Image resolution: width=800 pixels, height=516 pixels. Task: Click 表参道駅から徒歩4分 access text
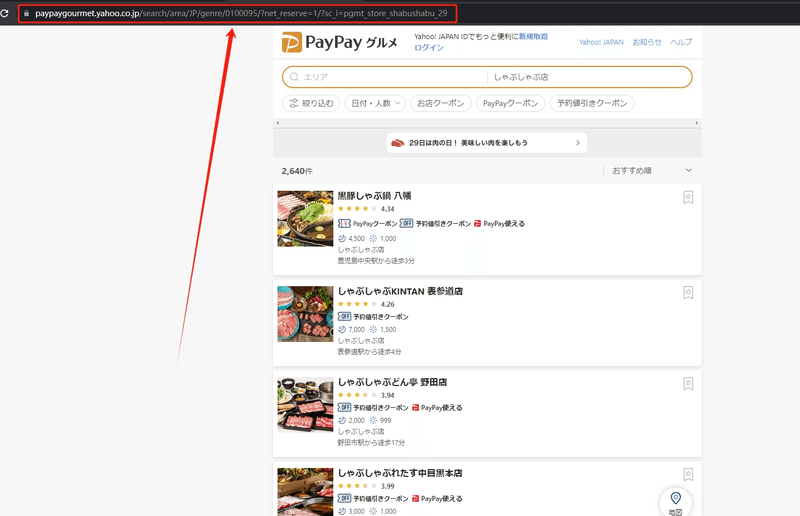click(369, 352)
